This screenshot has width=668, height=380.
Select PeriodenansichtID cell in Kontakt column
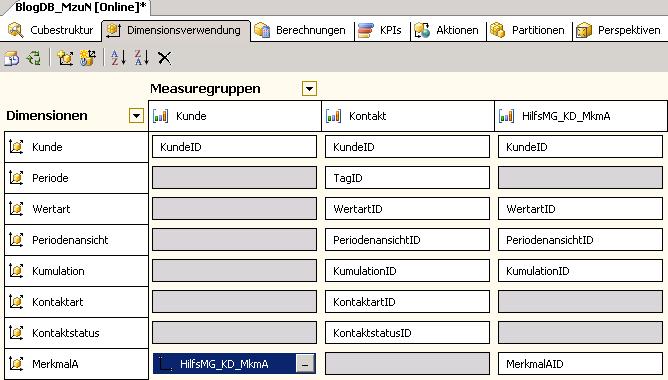click(407, 240)
